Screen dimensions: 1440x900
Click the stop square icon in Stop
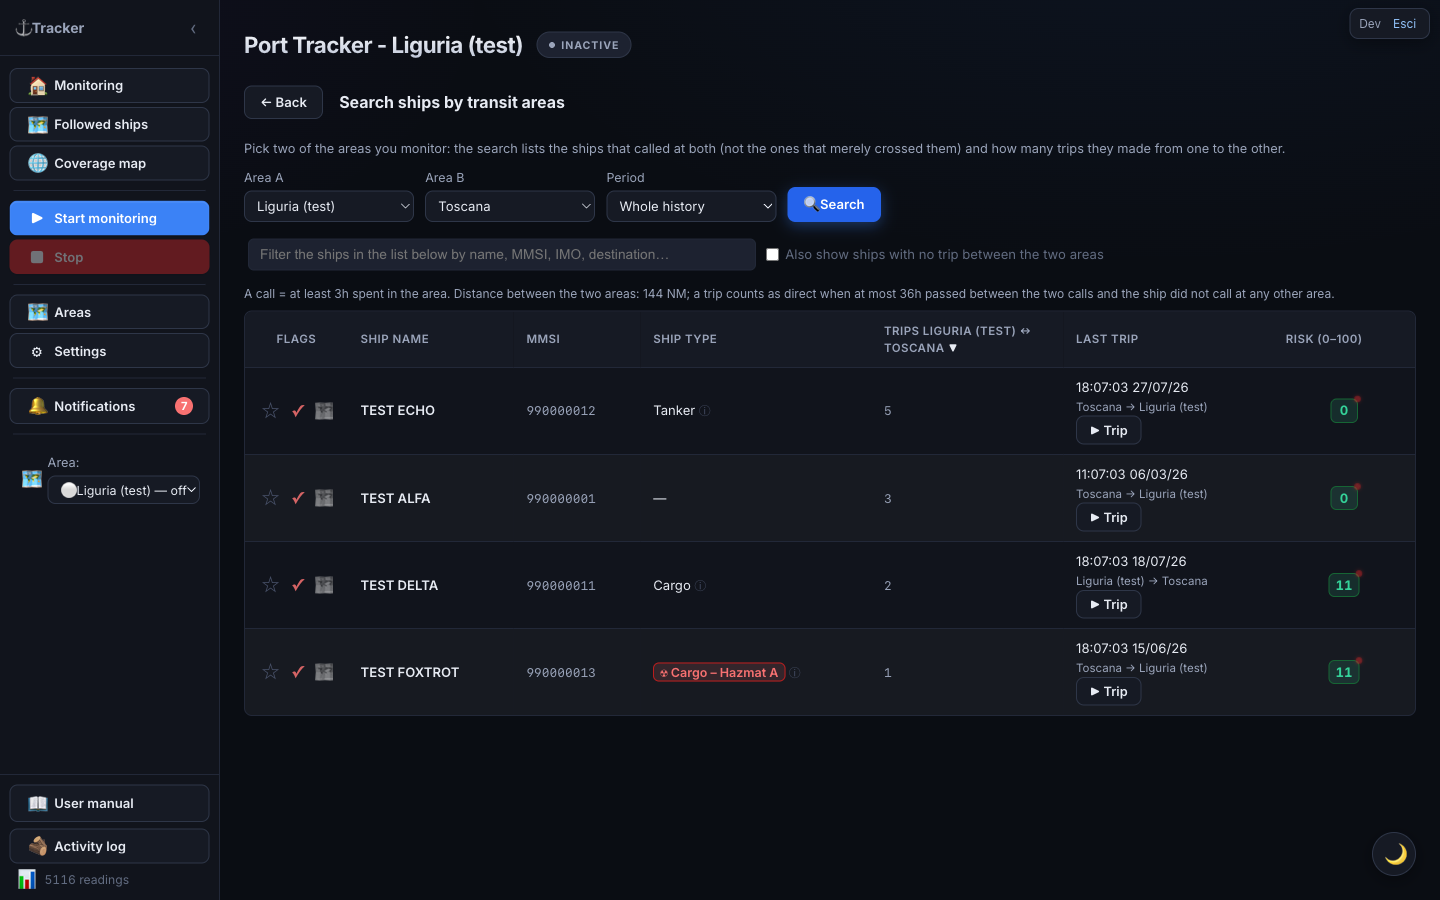[37, 257]
